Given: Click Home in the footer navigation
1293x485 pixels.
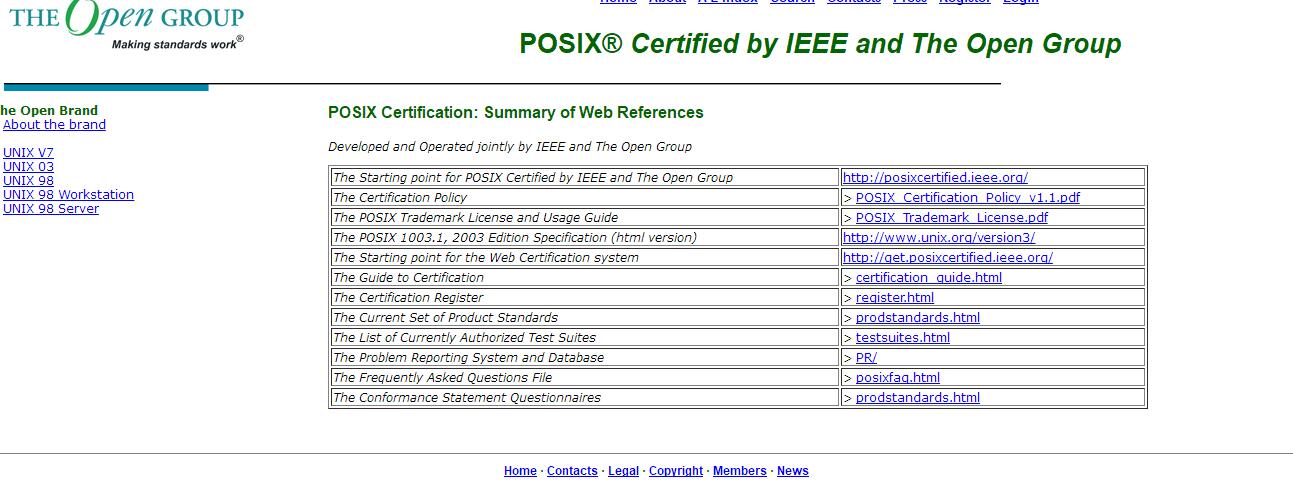Looking at the screenshot, I should pyautogui.click(x=520, y=471).
